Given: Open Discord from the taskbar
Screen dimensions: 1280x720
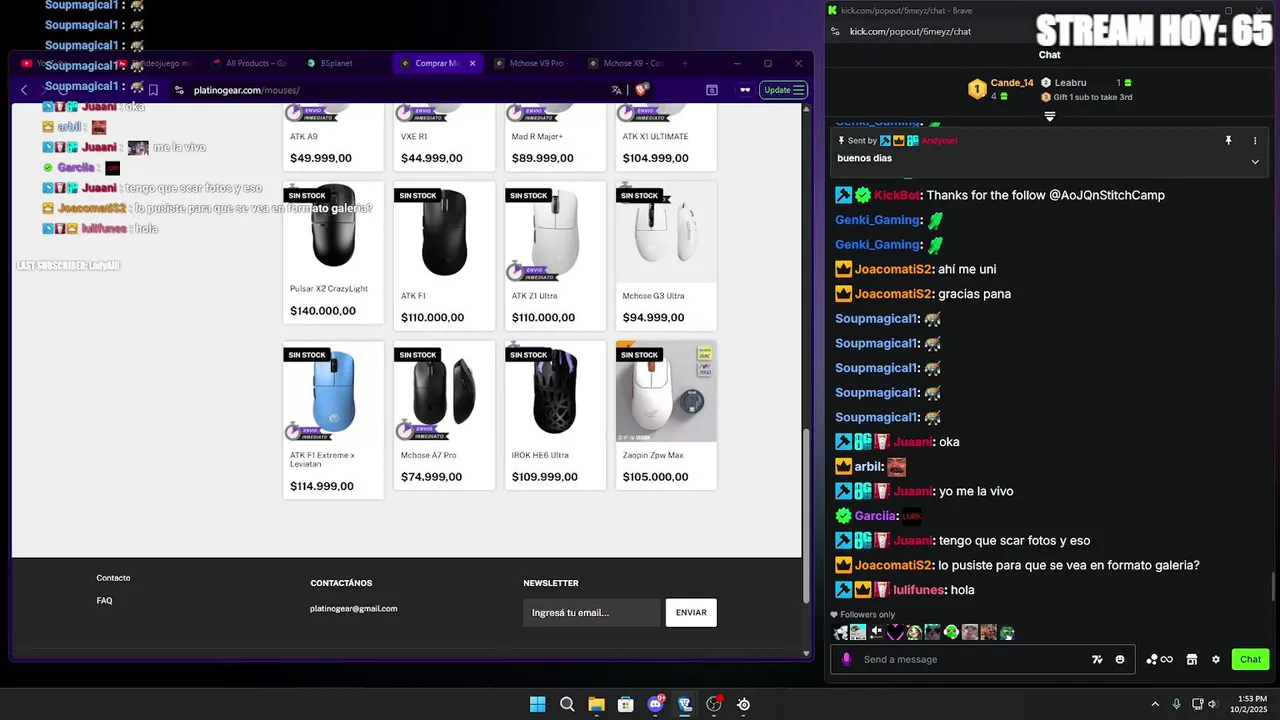Looking at the screenshot, I should point(656,704).
